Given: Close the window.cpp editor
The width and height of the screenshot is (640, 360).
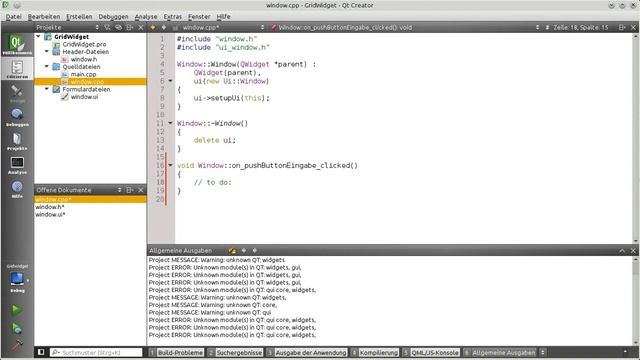Looking at the screenshot, I should coord(633,27).
